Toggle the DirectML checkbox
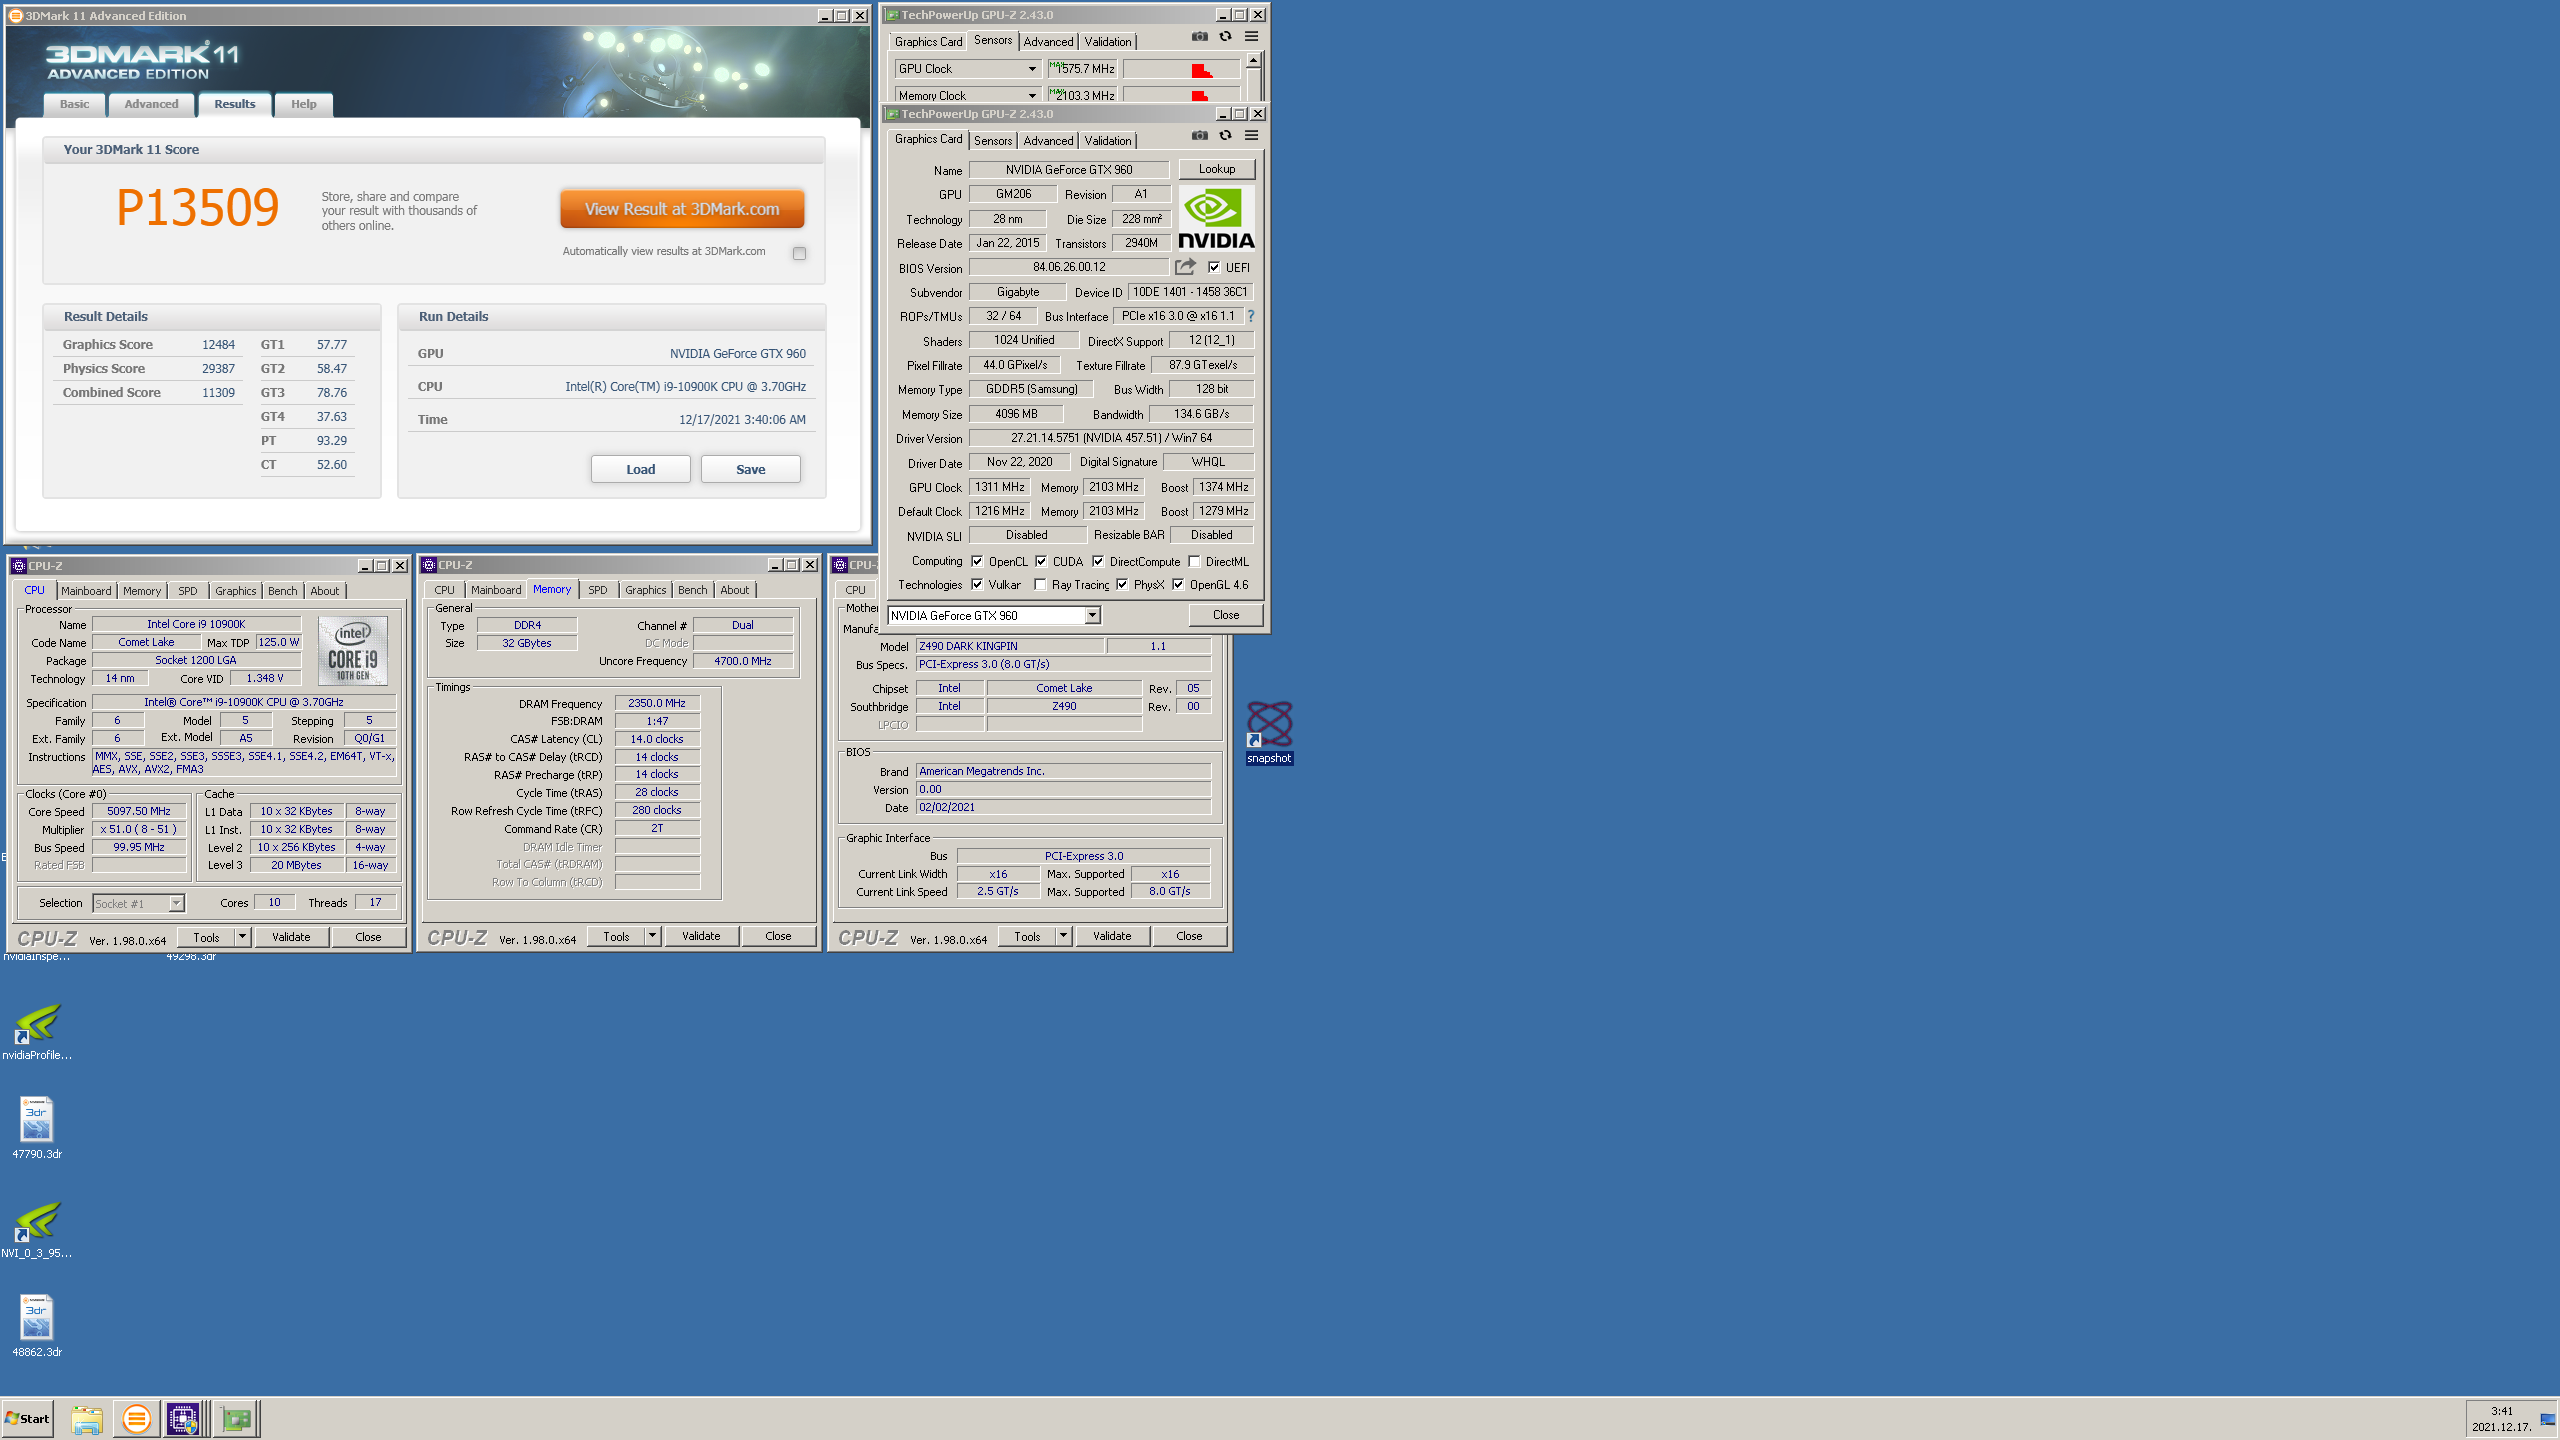This screenshot has height=1440, width=2560. tap(1194, 561)
